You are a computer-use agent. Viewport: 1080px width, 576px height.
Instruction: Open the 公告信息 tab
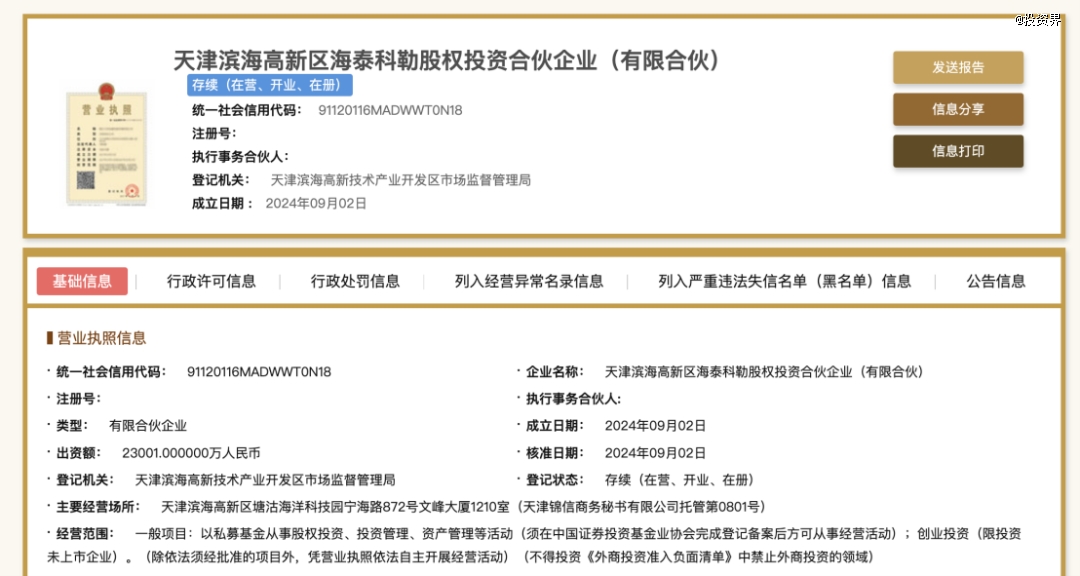[x=996, y=281]
